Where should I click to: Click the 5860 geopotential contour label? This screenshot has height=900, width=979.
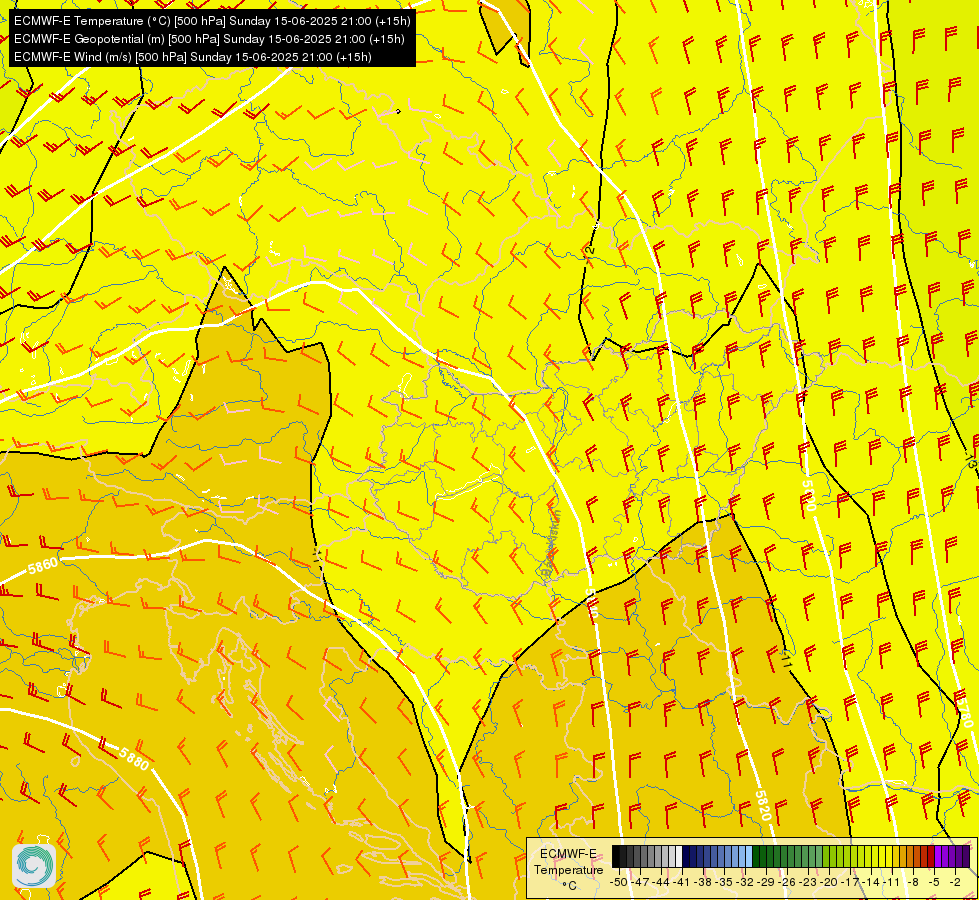43,566
